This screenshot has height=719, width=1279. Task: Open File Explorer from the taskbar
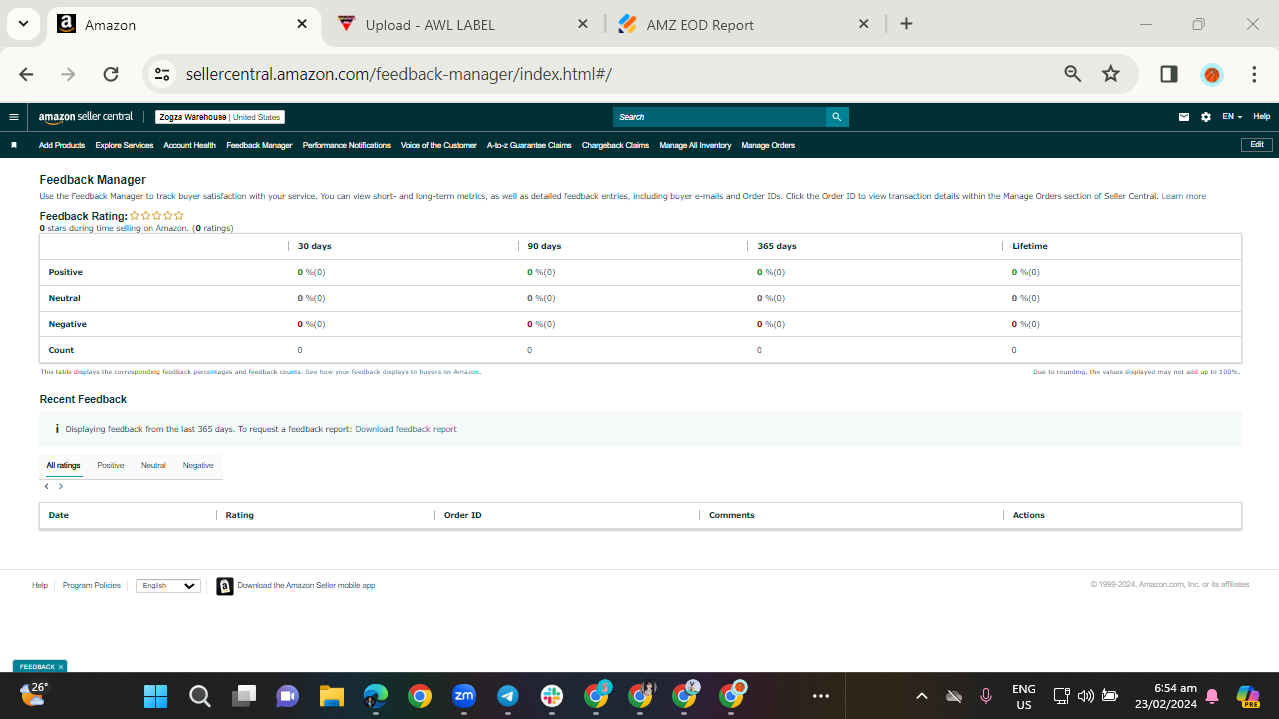[x=332, y=696]
